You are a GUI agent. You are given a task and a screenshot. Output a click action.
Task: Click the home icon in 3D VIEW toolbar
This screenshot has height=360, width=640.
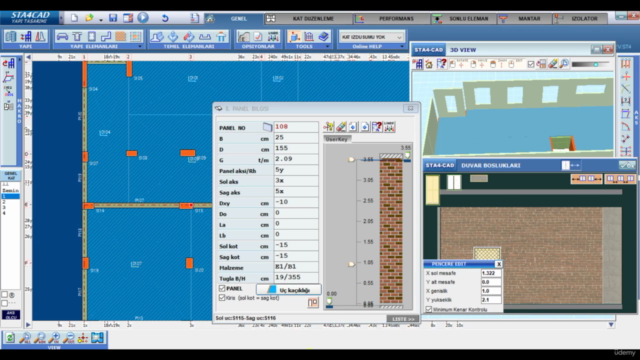(429, 64)
